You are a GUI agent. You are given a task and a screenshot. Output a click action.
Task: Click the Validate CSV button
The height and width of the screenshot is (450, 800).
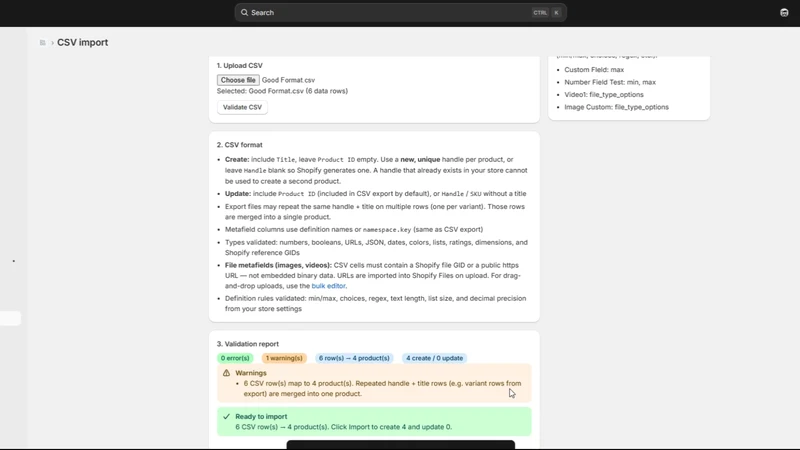242,107
